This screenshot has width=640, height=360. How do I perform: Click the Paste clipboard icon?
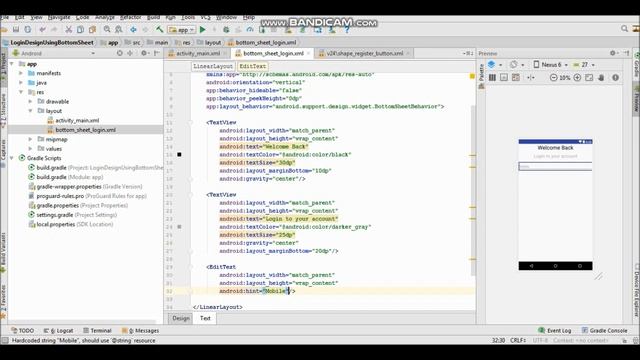(x=93, y=29)
